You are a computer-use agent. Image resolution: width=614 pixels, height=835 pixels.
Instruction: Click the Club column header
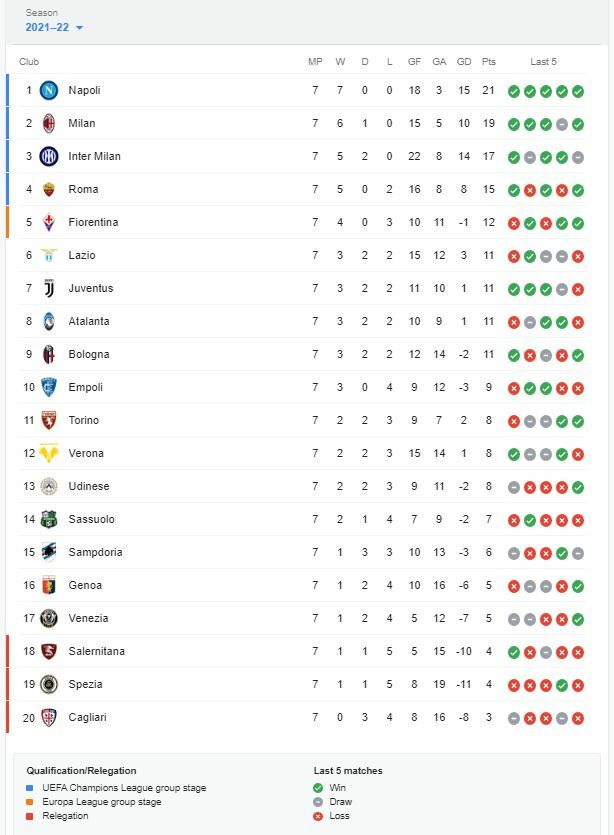(x=29, y=62)
